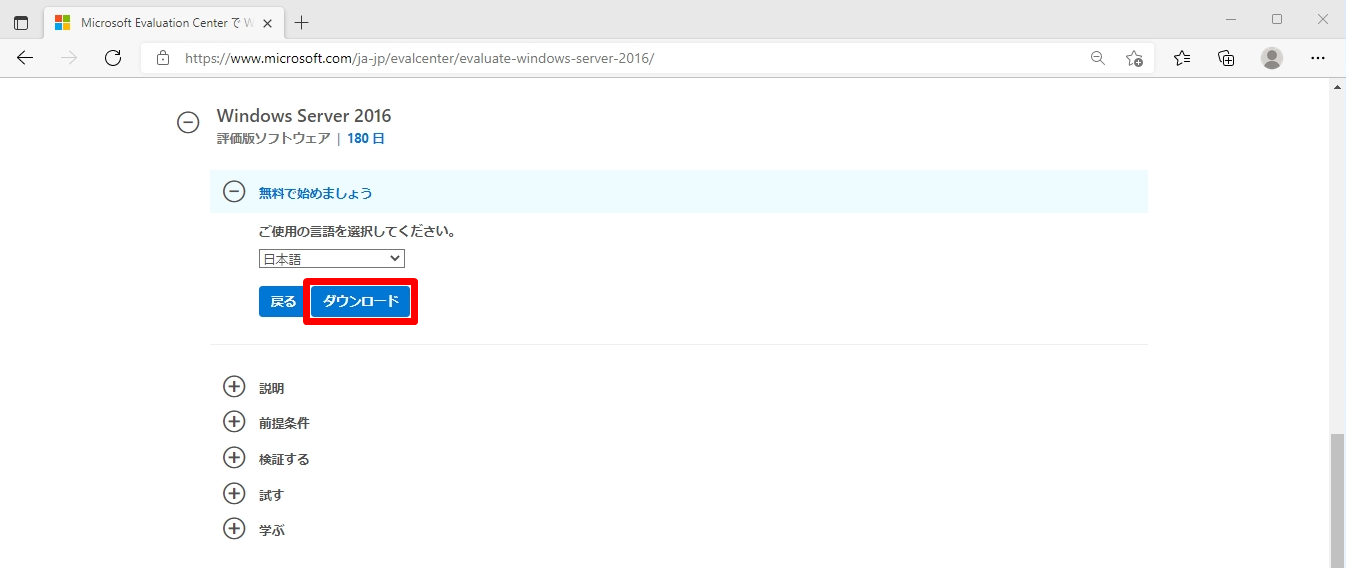
Task: Open browser Settings and more menu
Action: [1318, 58]
